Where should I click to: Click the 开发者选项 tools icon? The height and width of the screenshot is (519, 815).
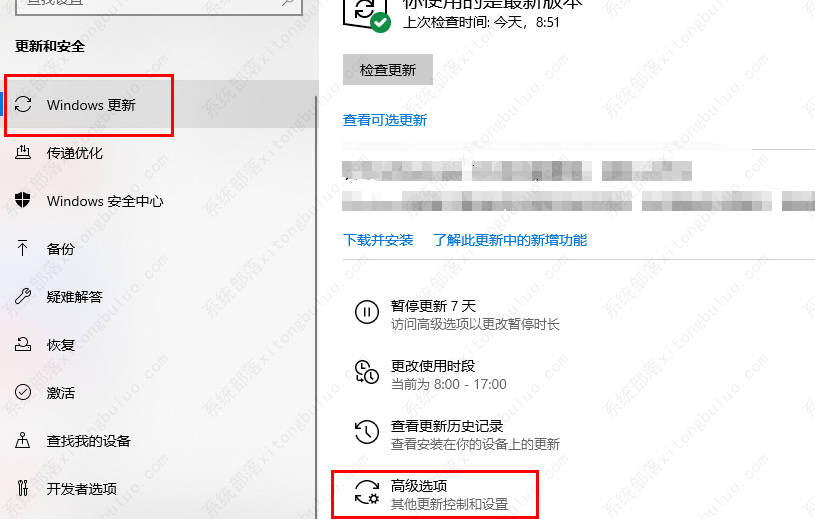click(x=23, y=488)
